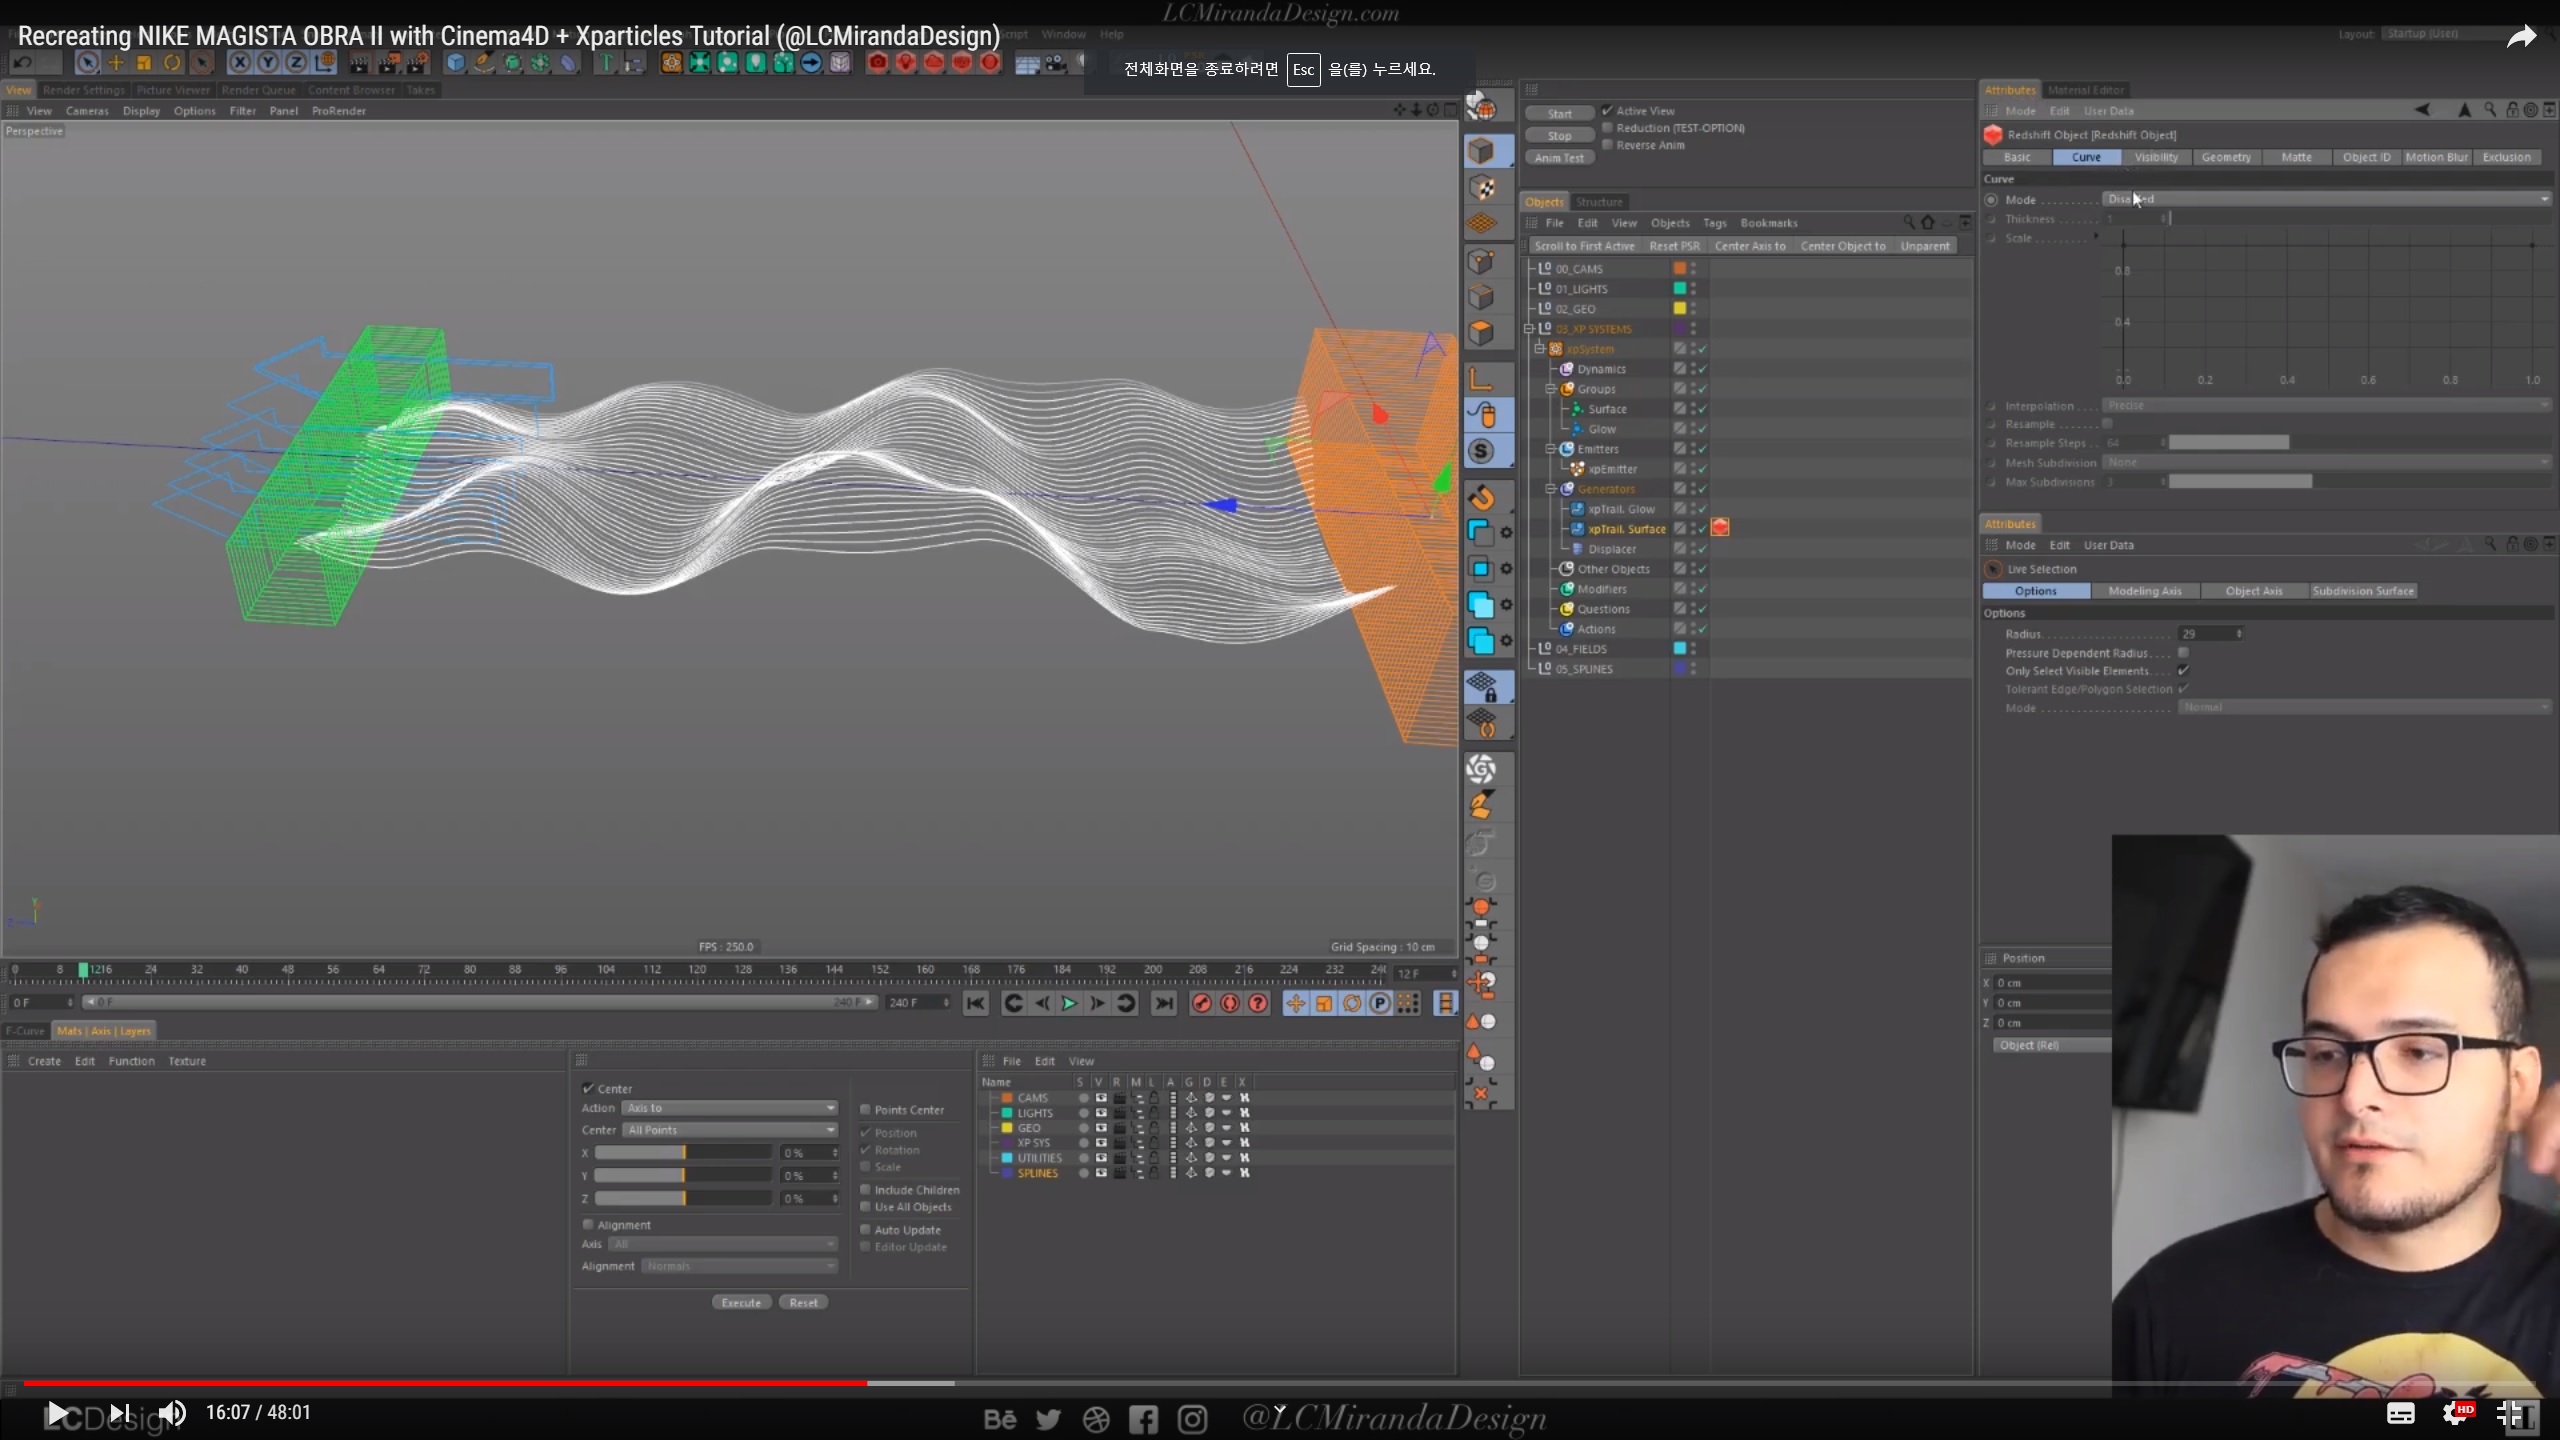Click the green MoText T icon
Screen dimensions: 2560x1440
tap(604, 63)
